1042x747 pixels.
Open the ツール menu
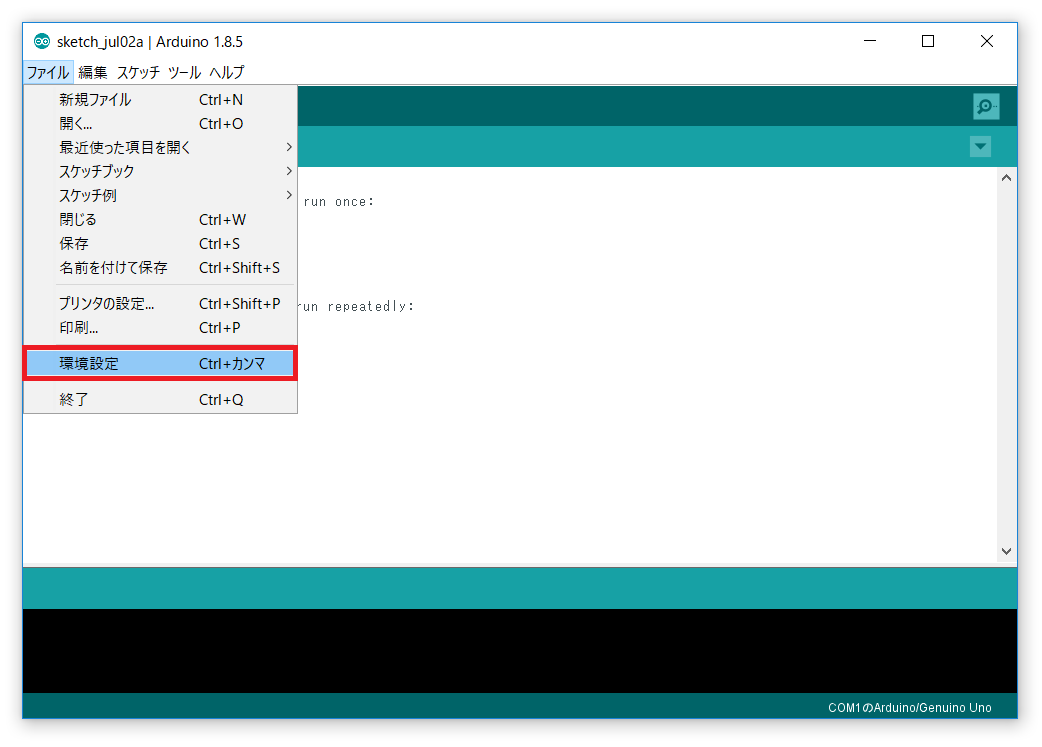click(184, 71)
